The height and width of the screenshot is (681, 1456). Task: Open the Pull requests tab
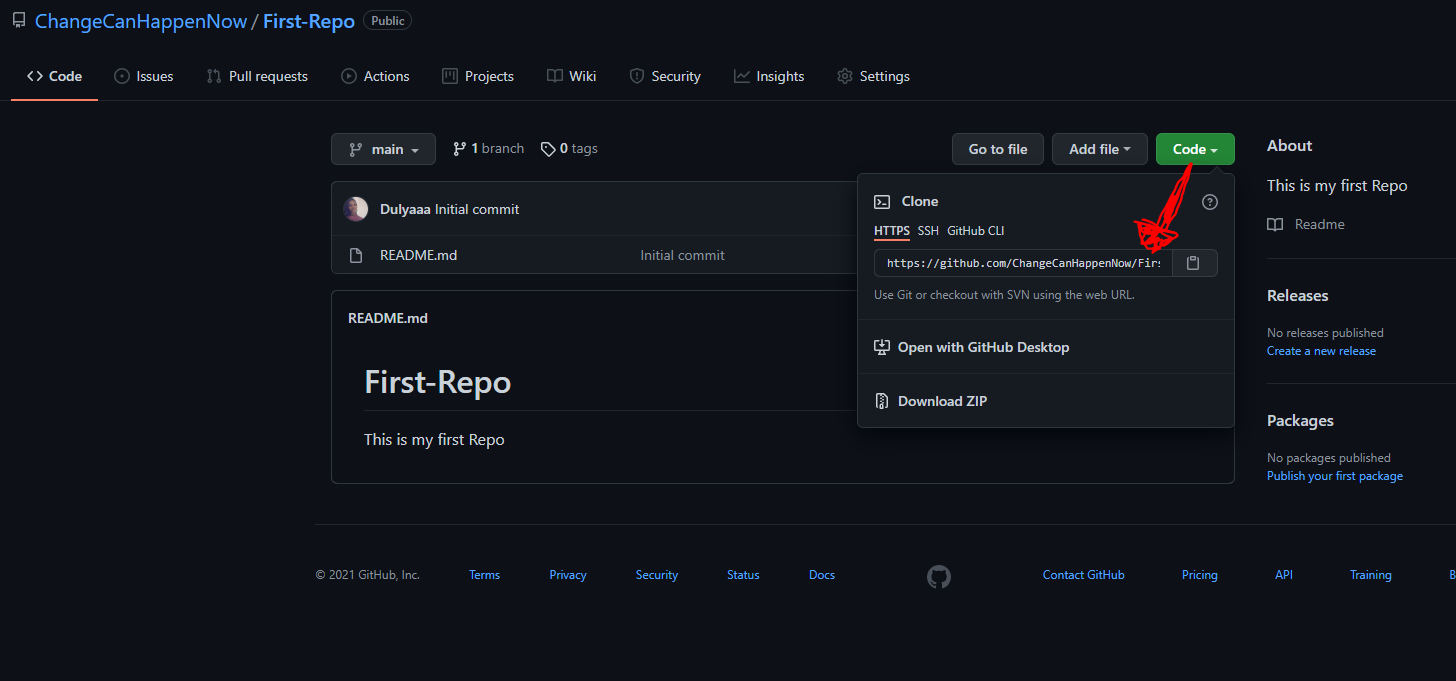click(257, 76)
